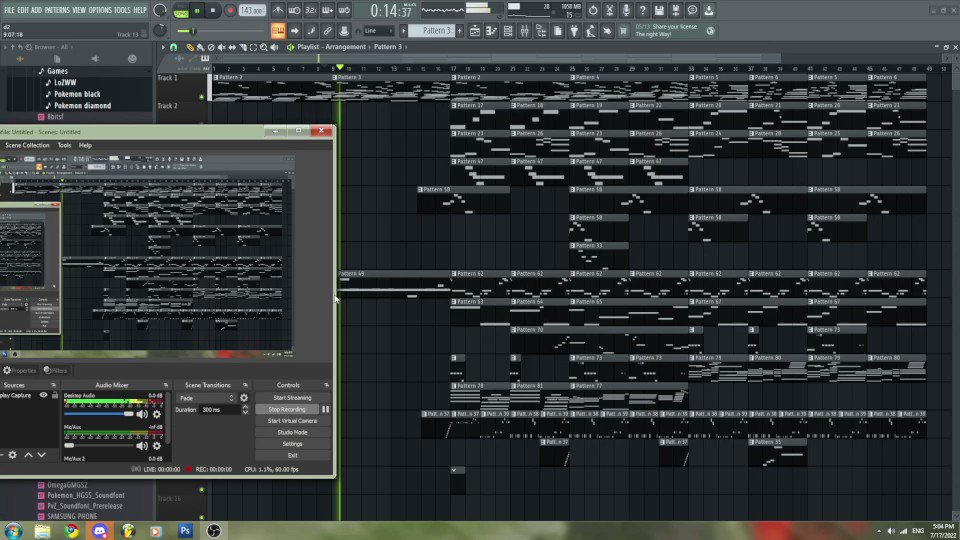Viewport: 960px width, 540px height.
Task: Mute the Desktop Audio speaker icon
Action: tap(142, 413)
